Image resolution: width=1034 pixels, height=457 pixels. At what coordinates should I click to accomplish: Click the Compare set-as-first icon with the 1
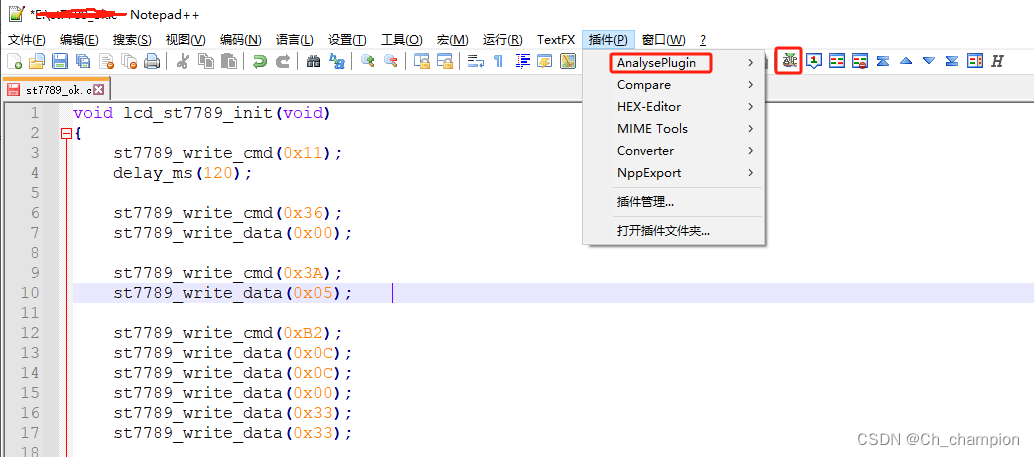coord(814,61)
